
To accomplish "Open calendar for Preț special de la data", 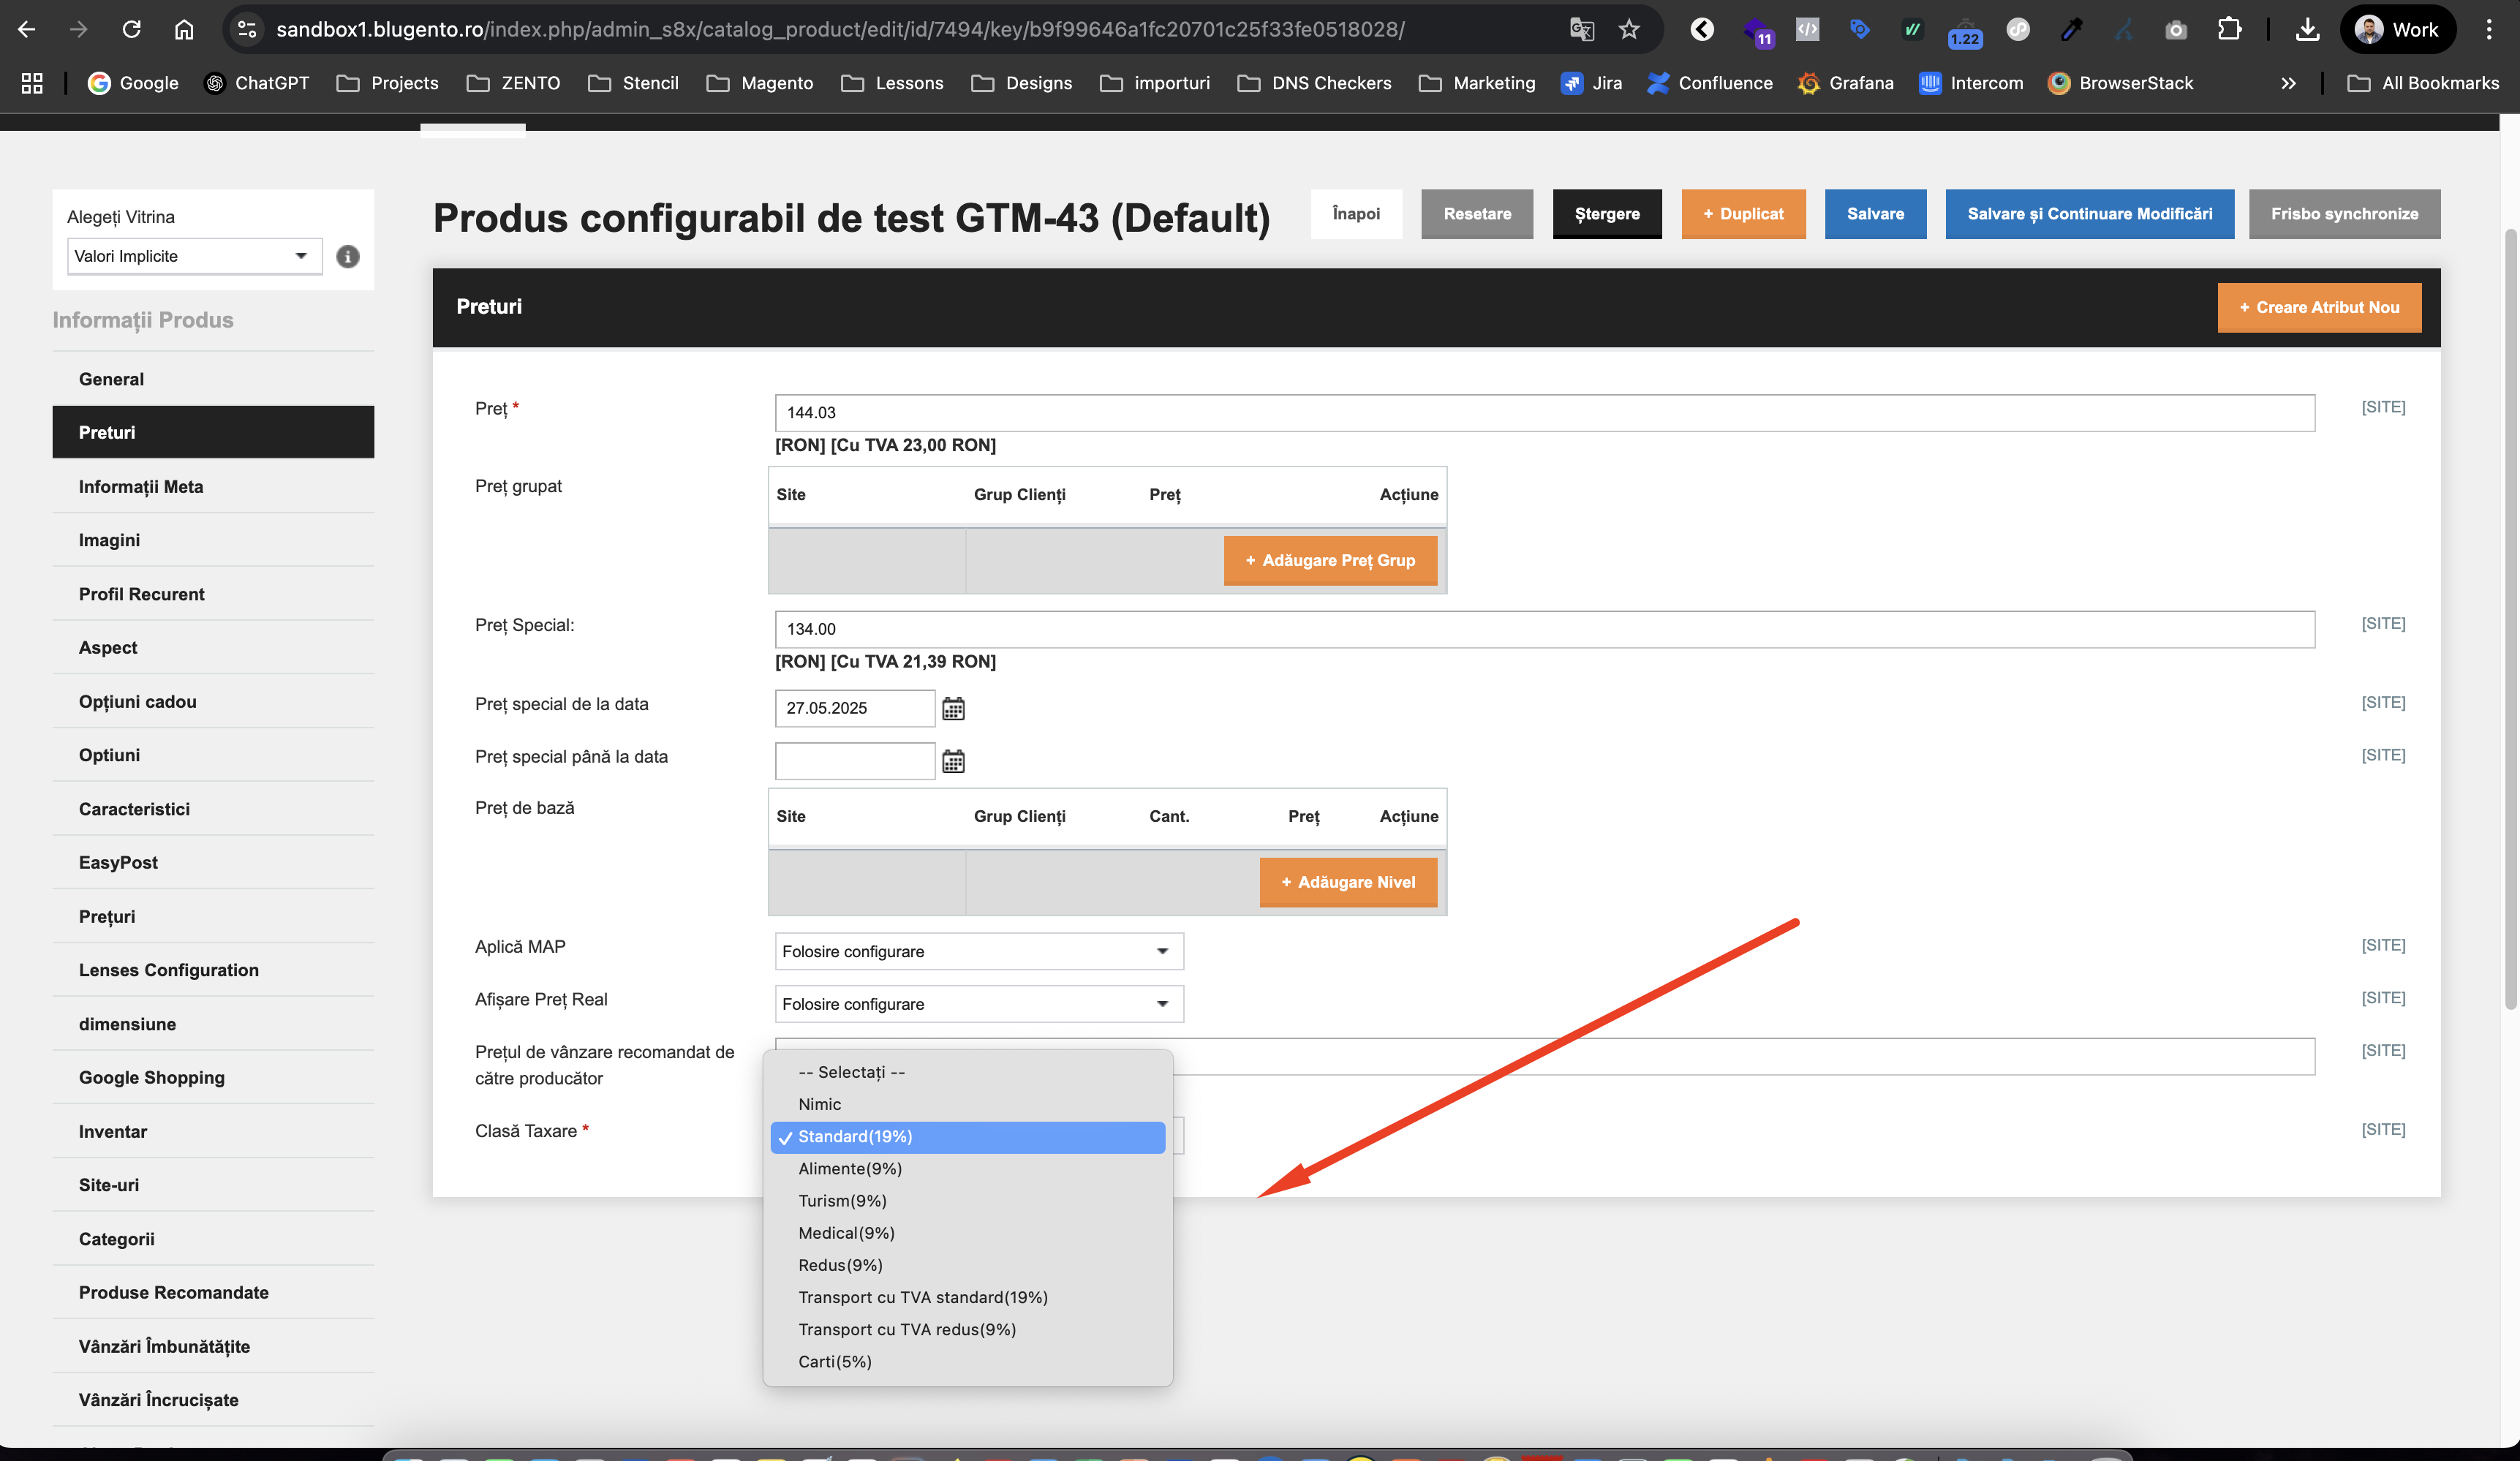I will click(x=953, y=708).
